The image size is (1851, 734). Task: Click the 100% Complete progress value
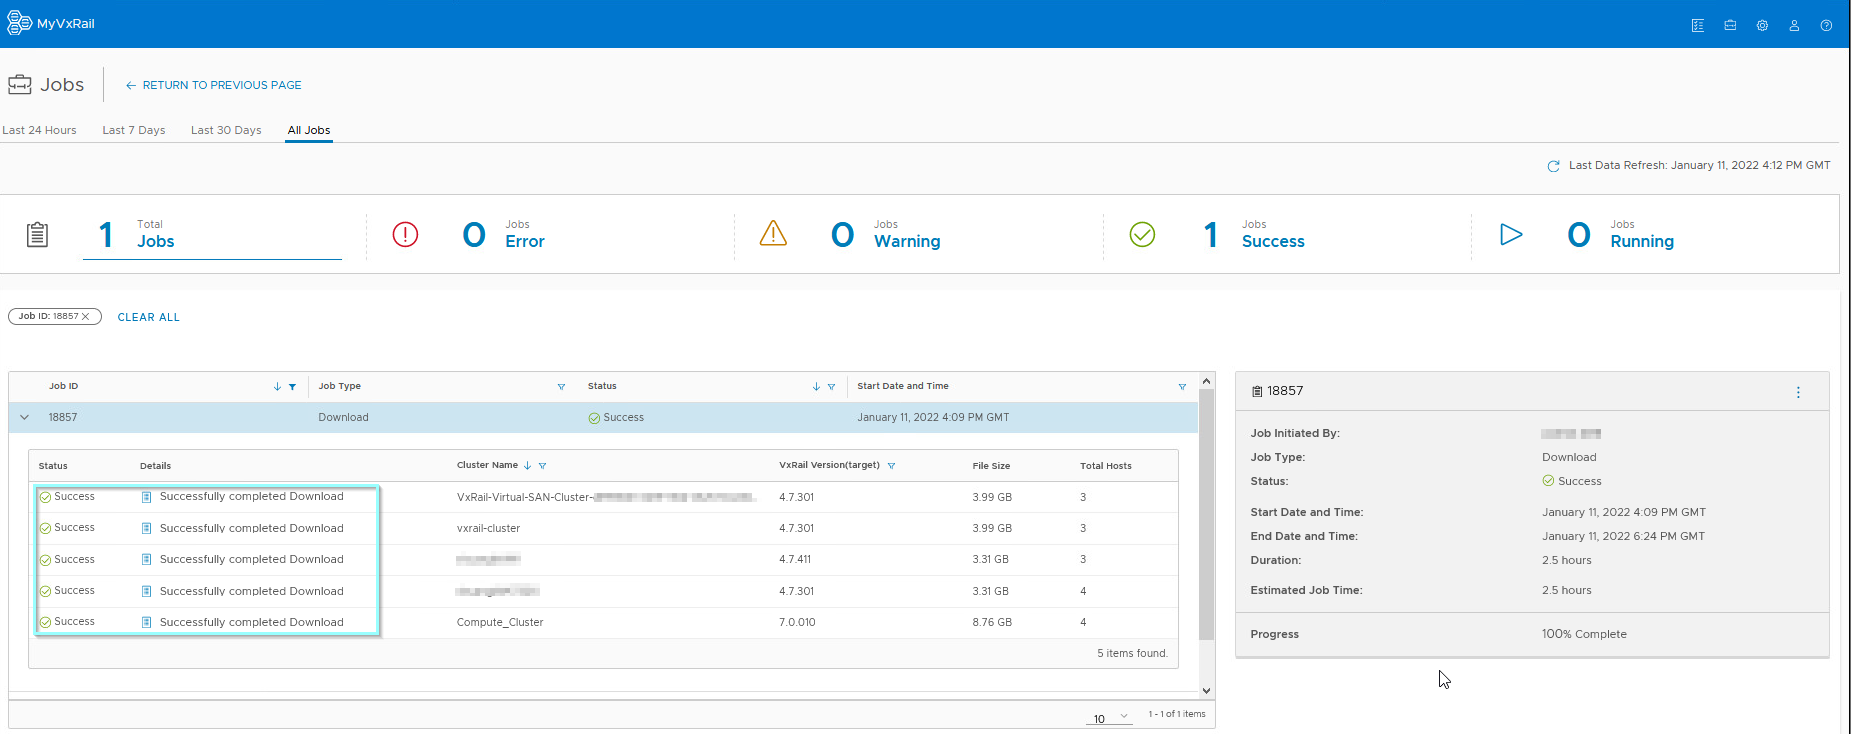pyautogui.click(x=1584, y=634)
